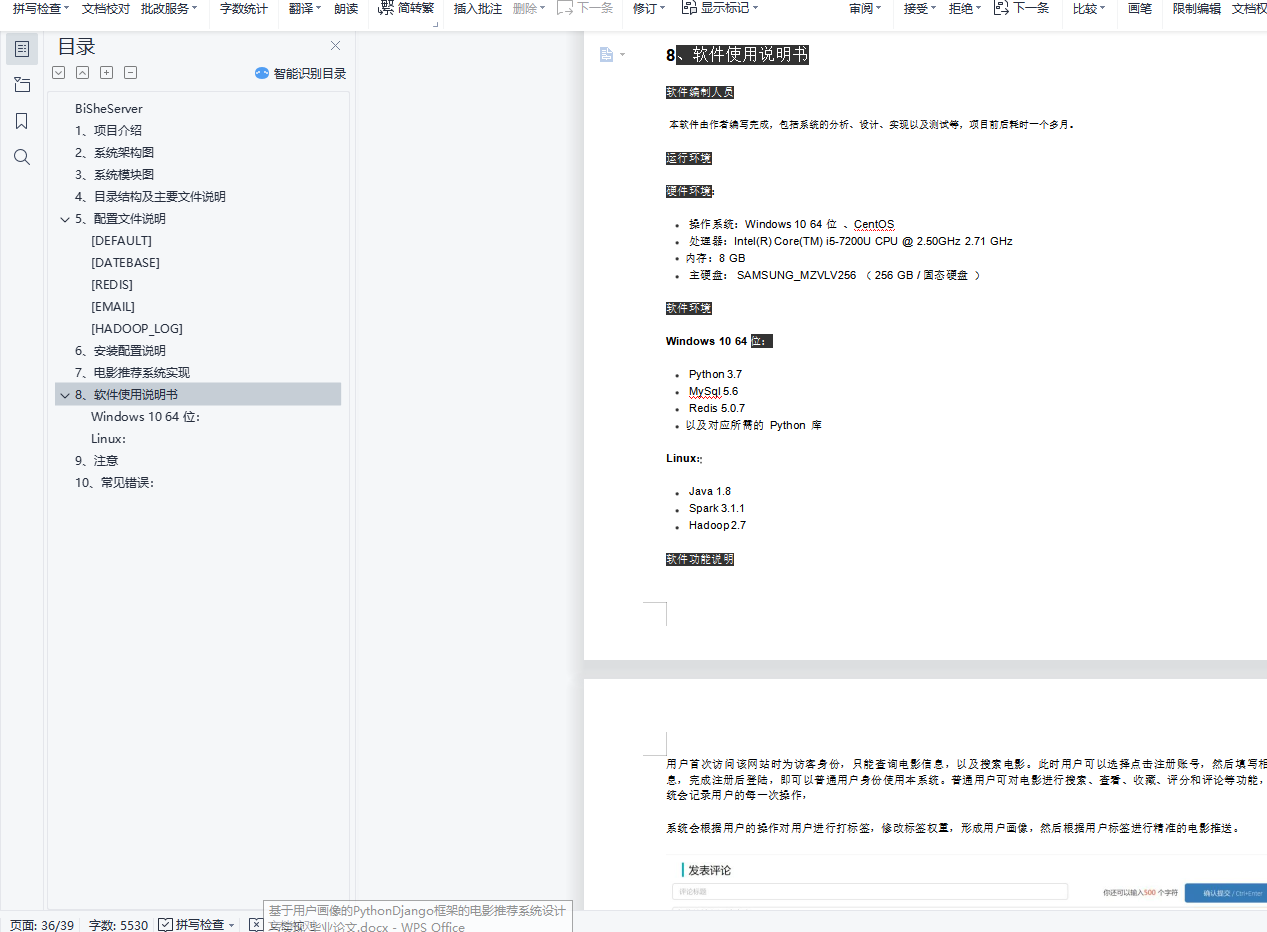1267x932 pixels.
Task: Select Linux: outline entry
Action: click(108, 438)
